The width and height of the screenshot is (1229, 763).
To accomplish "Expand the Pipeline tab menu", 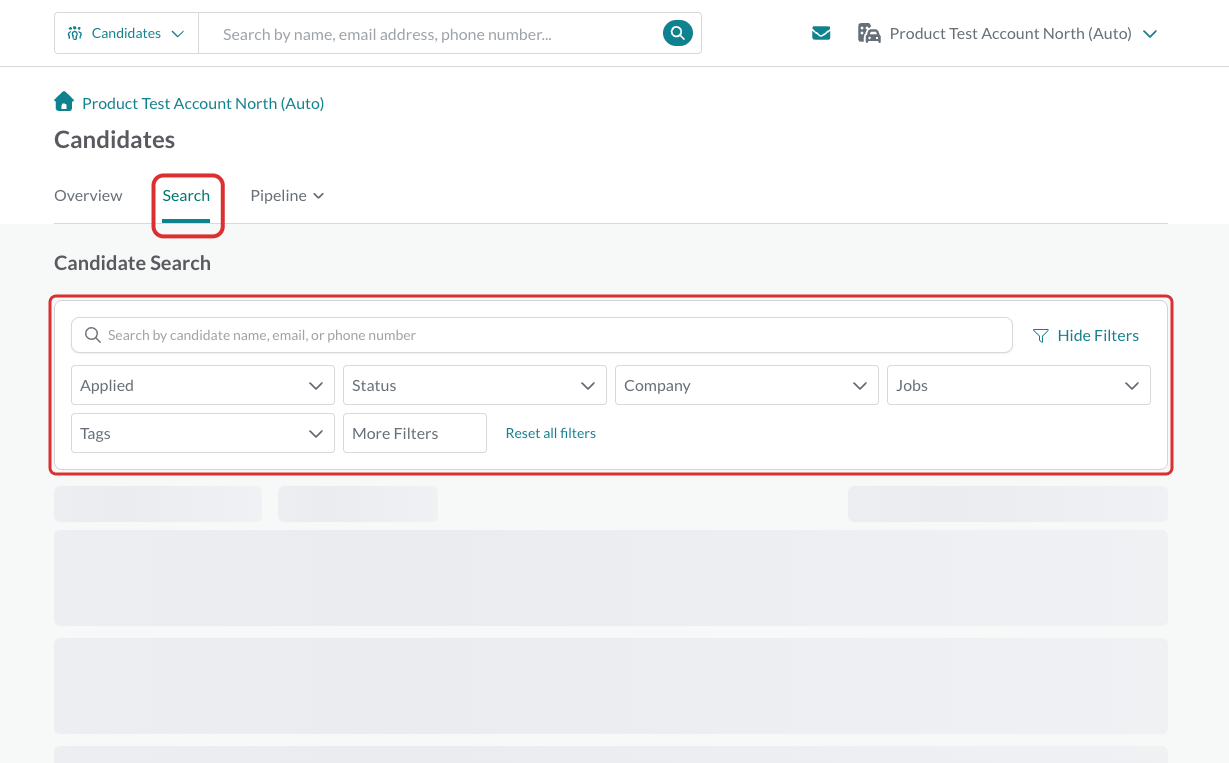I will click(287, 196).
